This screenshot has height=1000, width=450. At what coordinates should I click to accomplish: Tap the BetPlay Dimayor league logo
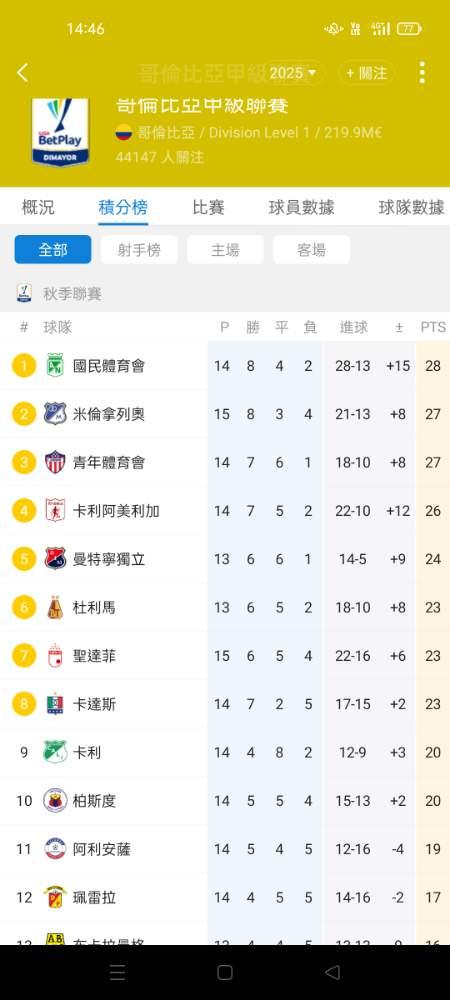60,132
